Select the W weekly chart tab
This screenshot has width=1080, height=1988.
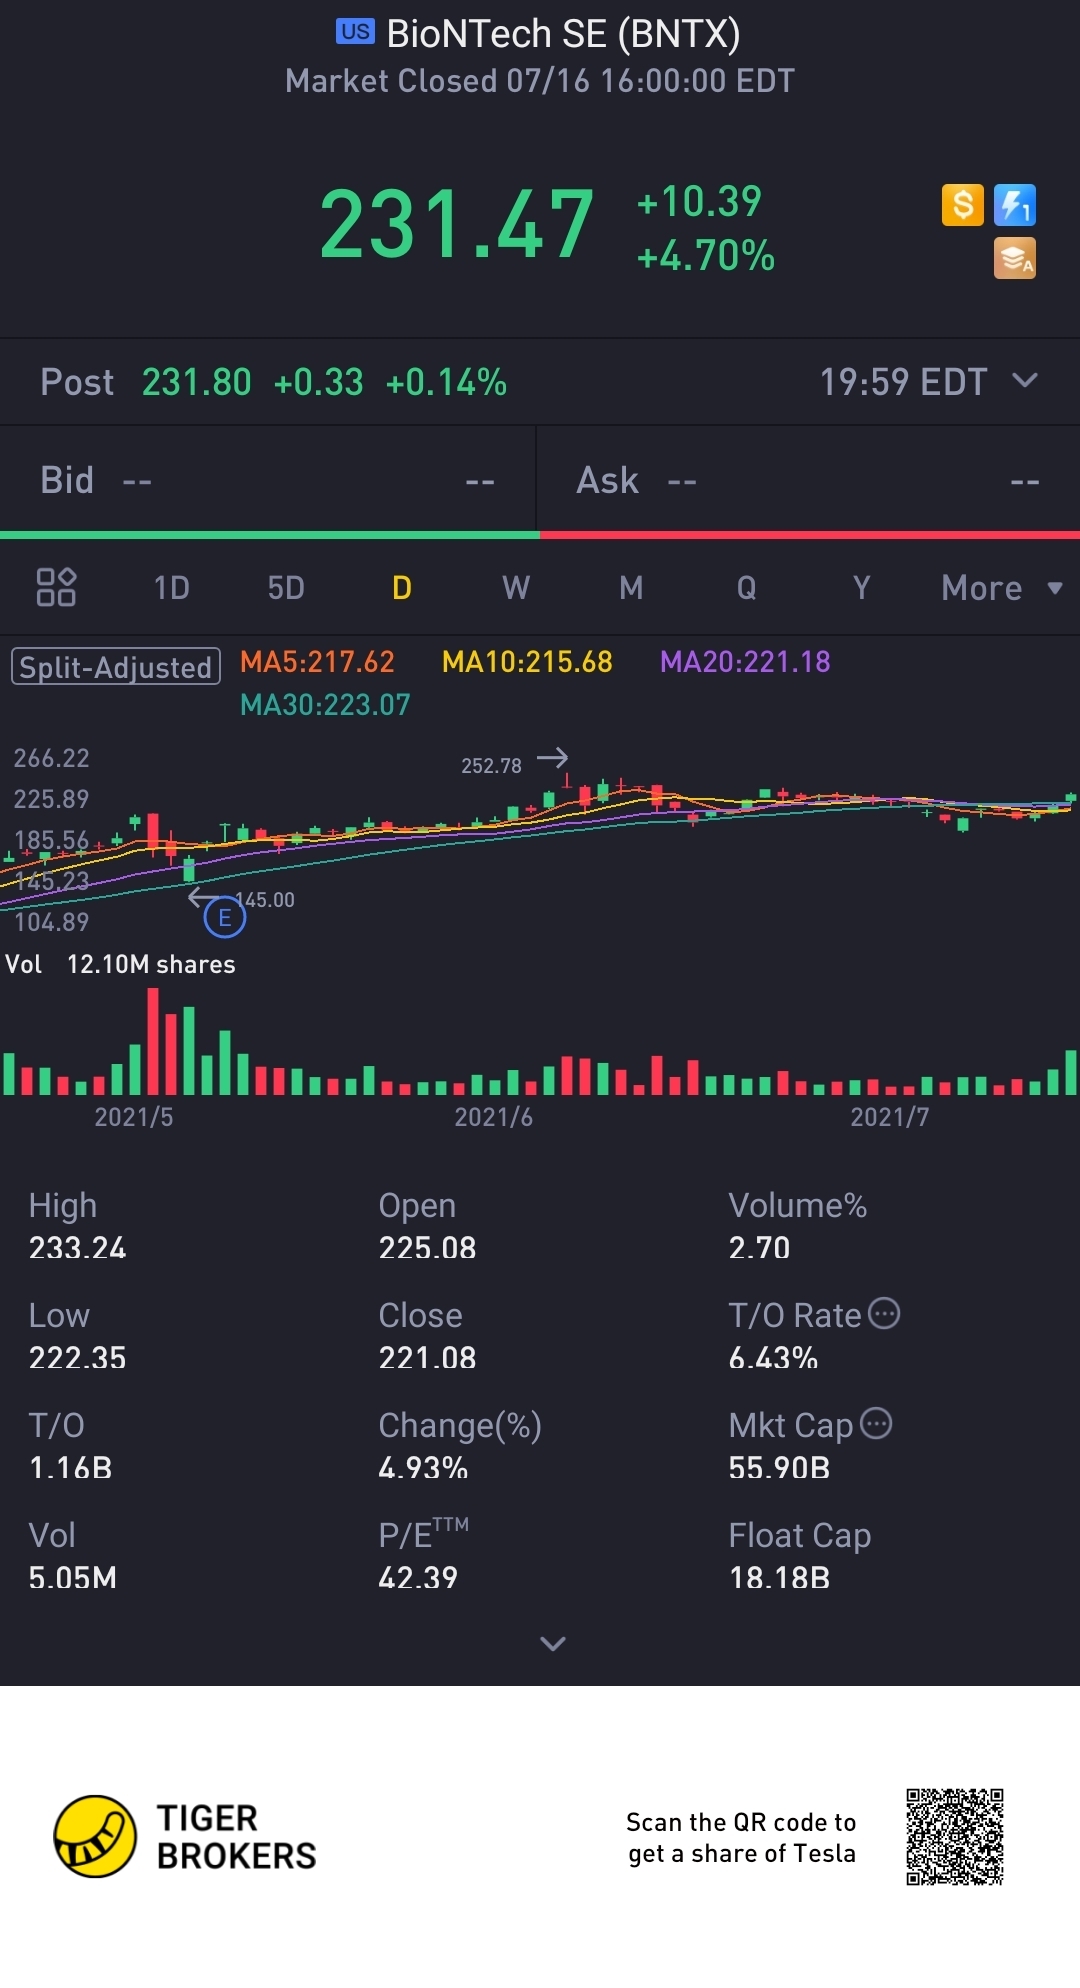(x=516, y=588)
